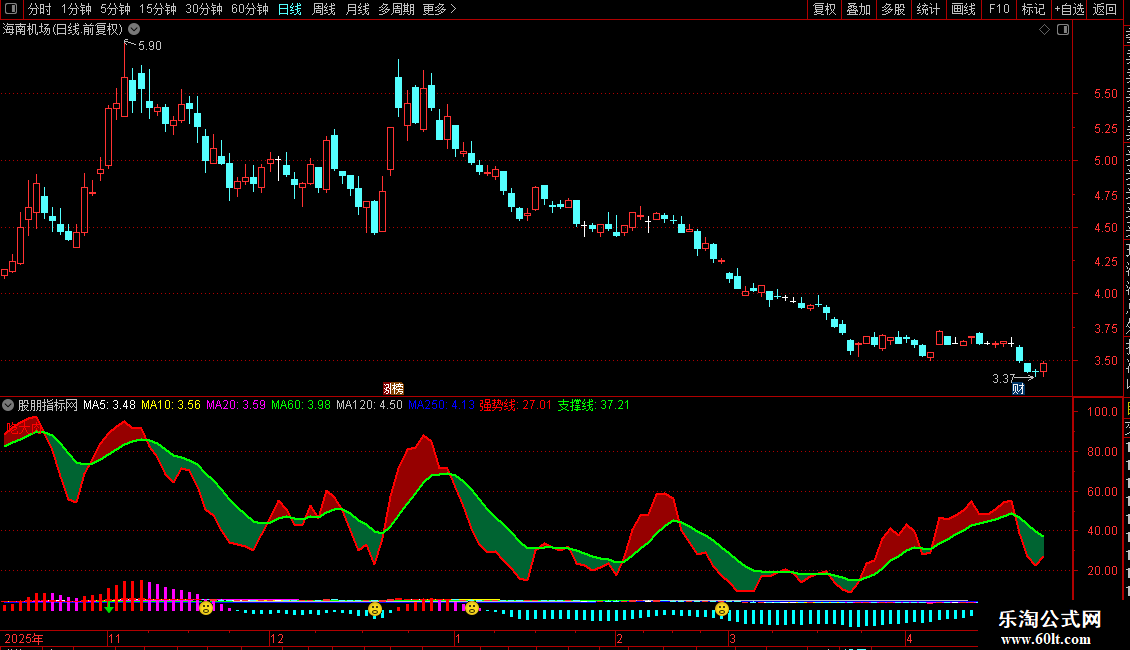Image resolution: width=1130 pixels, height=650 pixels.
Task: Click the MA250: 4.13 indicator value
Action: click(x=441, y=405)
